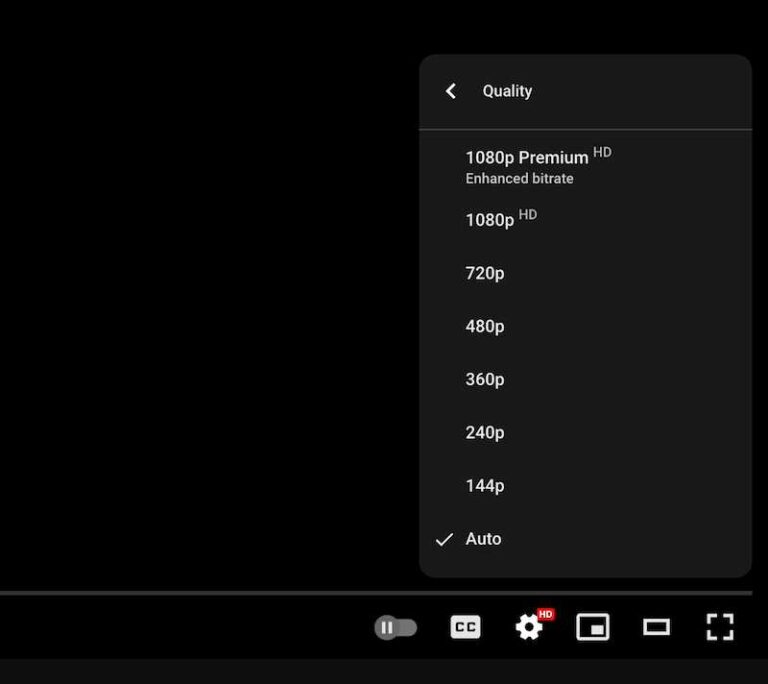Select 1080p Premium enhanced bitrate quality
Screen dimensions: 768x684
(x=585, y=167)
